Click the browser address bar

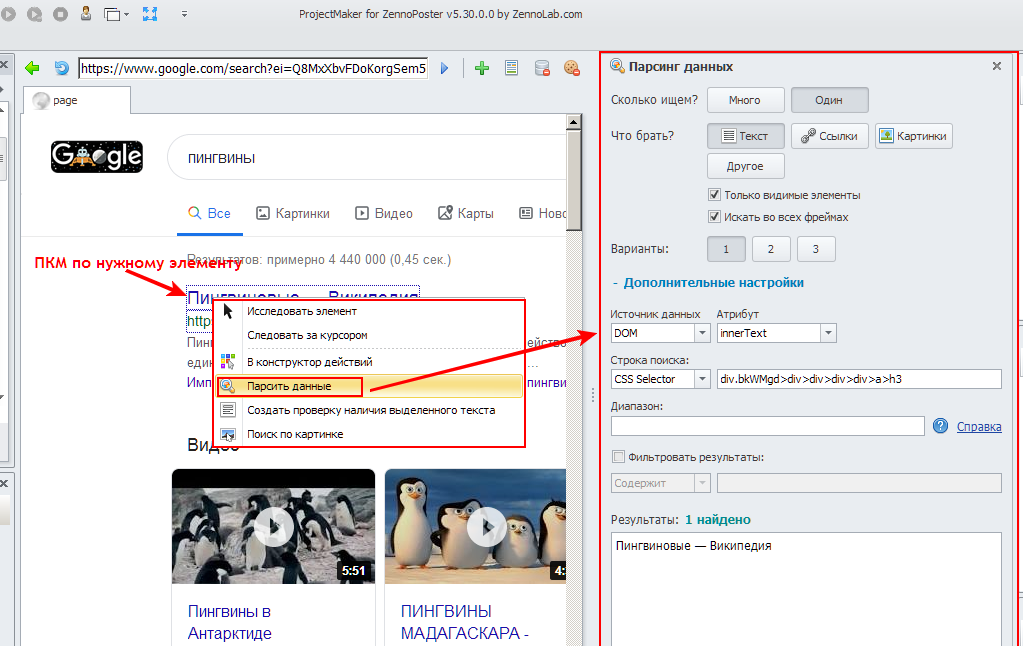coord(253,69)
